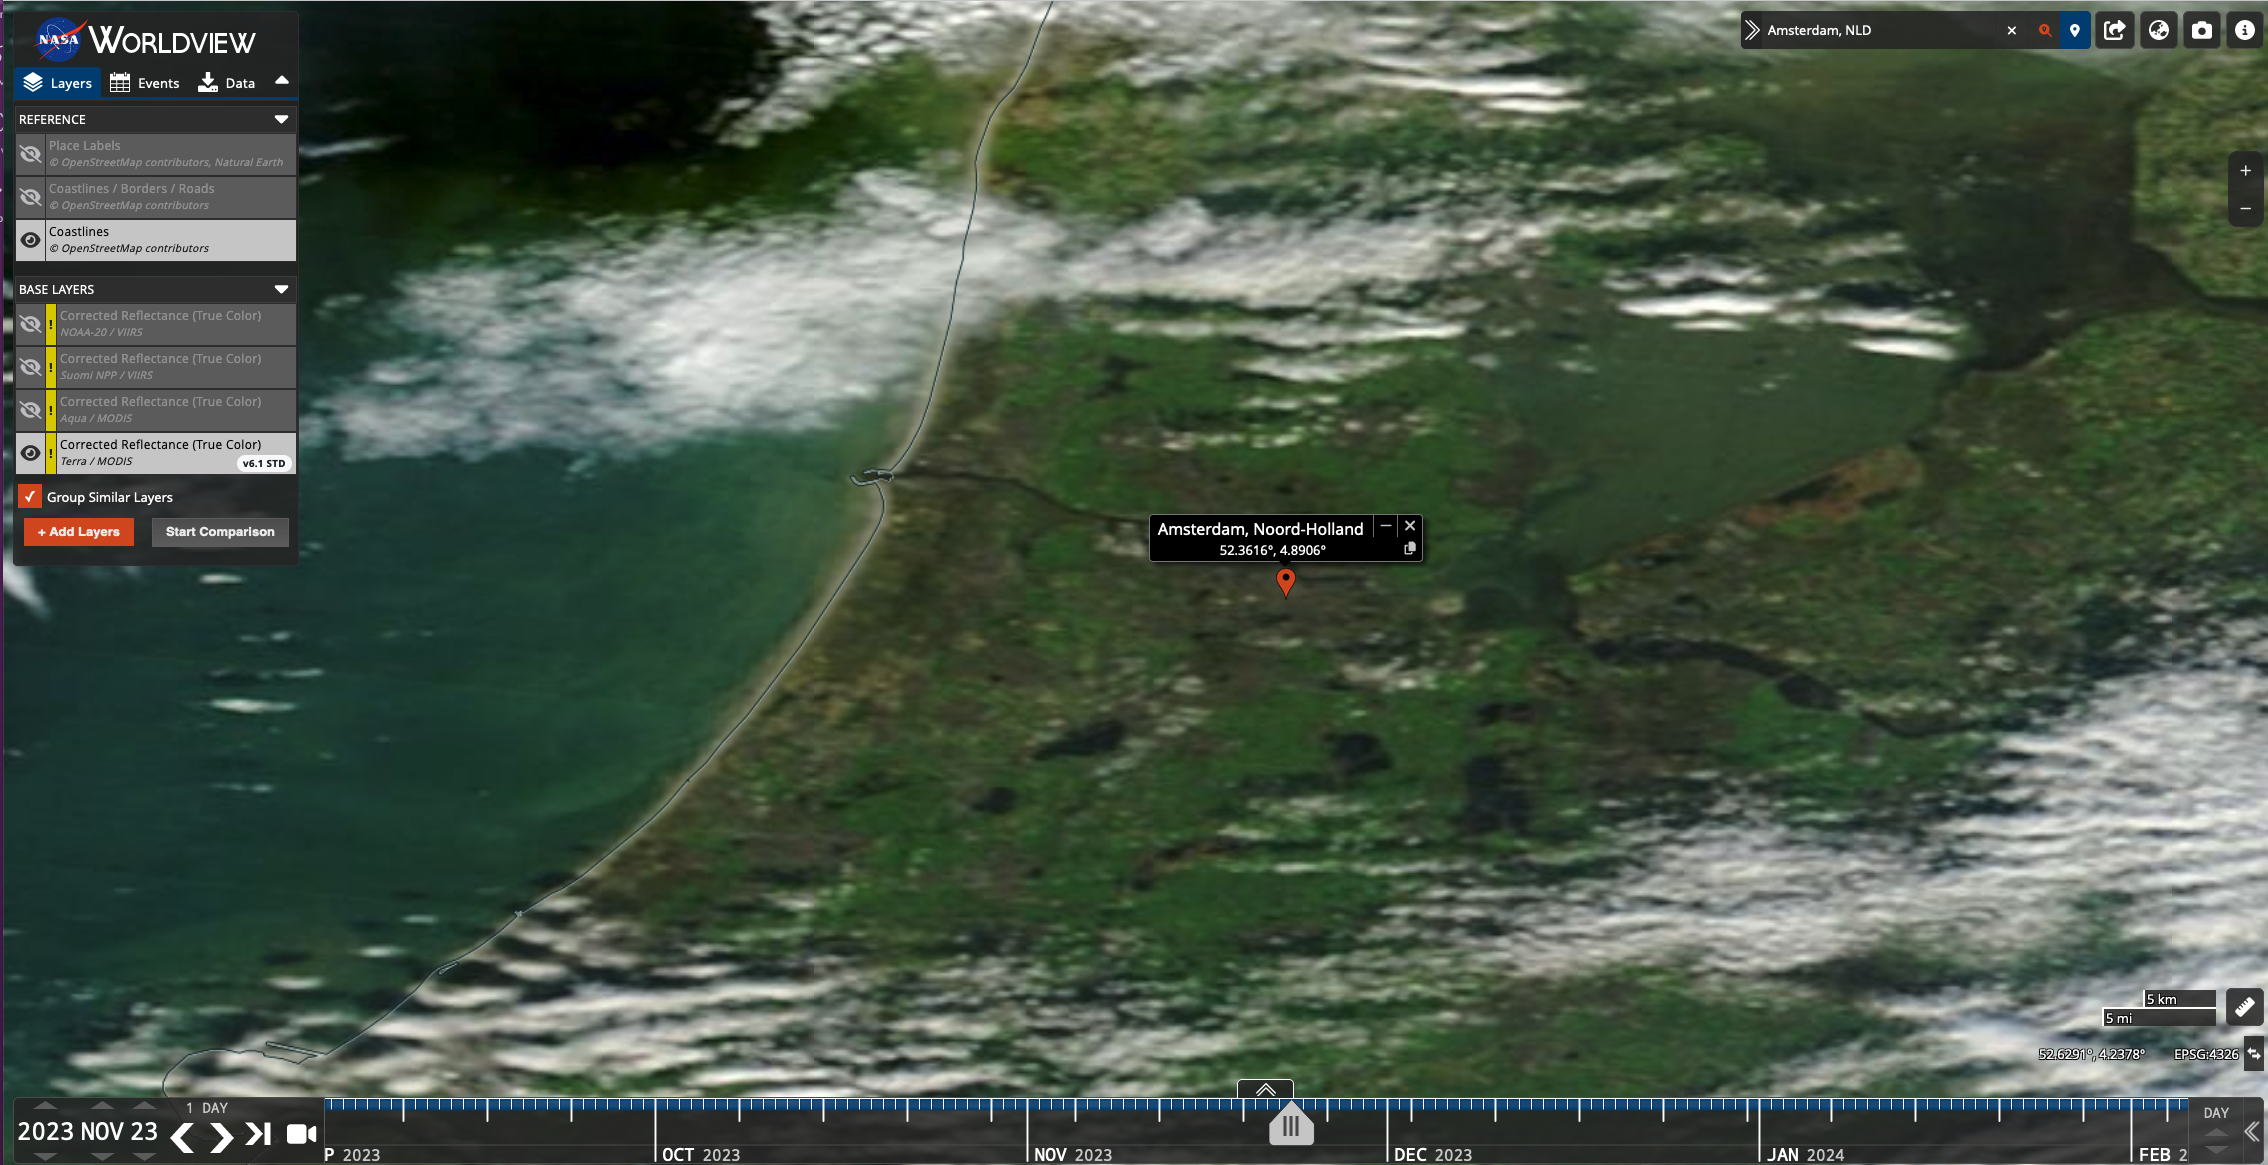
Task: Take a snapshot with the camera icon
Action: [2202, 30]
